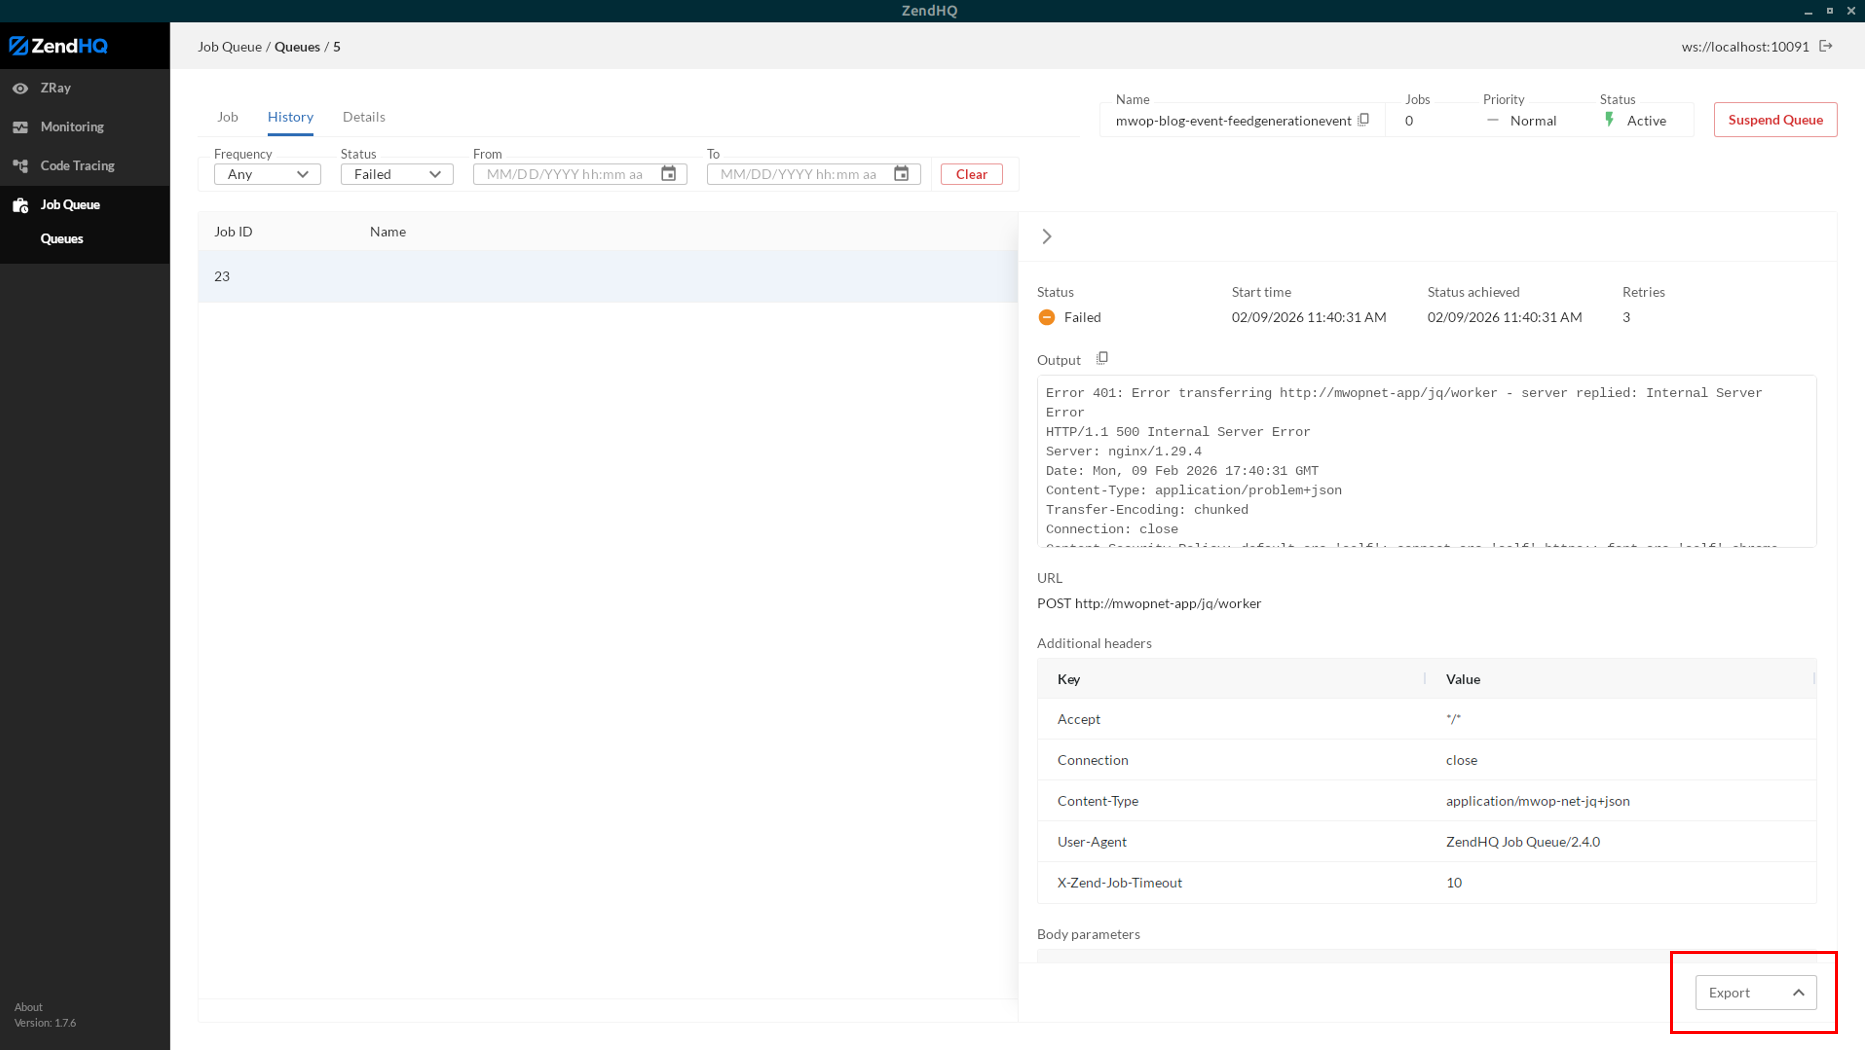The width and height of the screenshot is (1866, 1052).
Task: Click the Queues breadcrumb link
Action: (297, 47)
